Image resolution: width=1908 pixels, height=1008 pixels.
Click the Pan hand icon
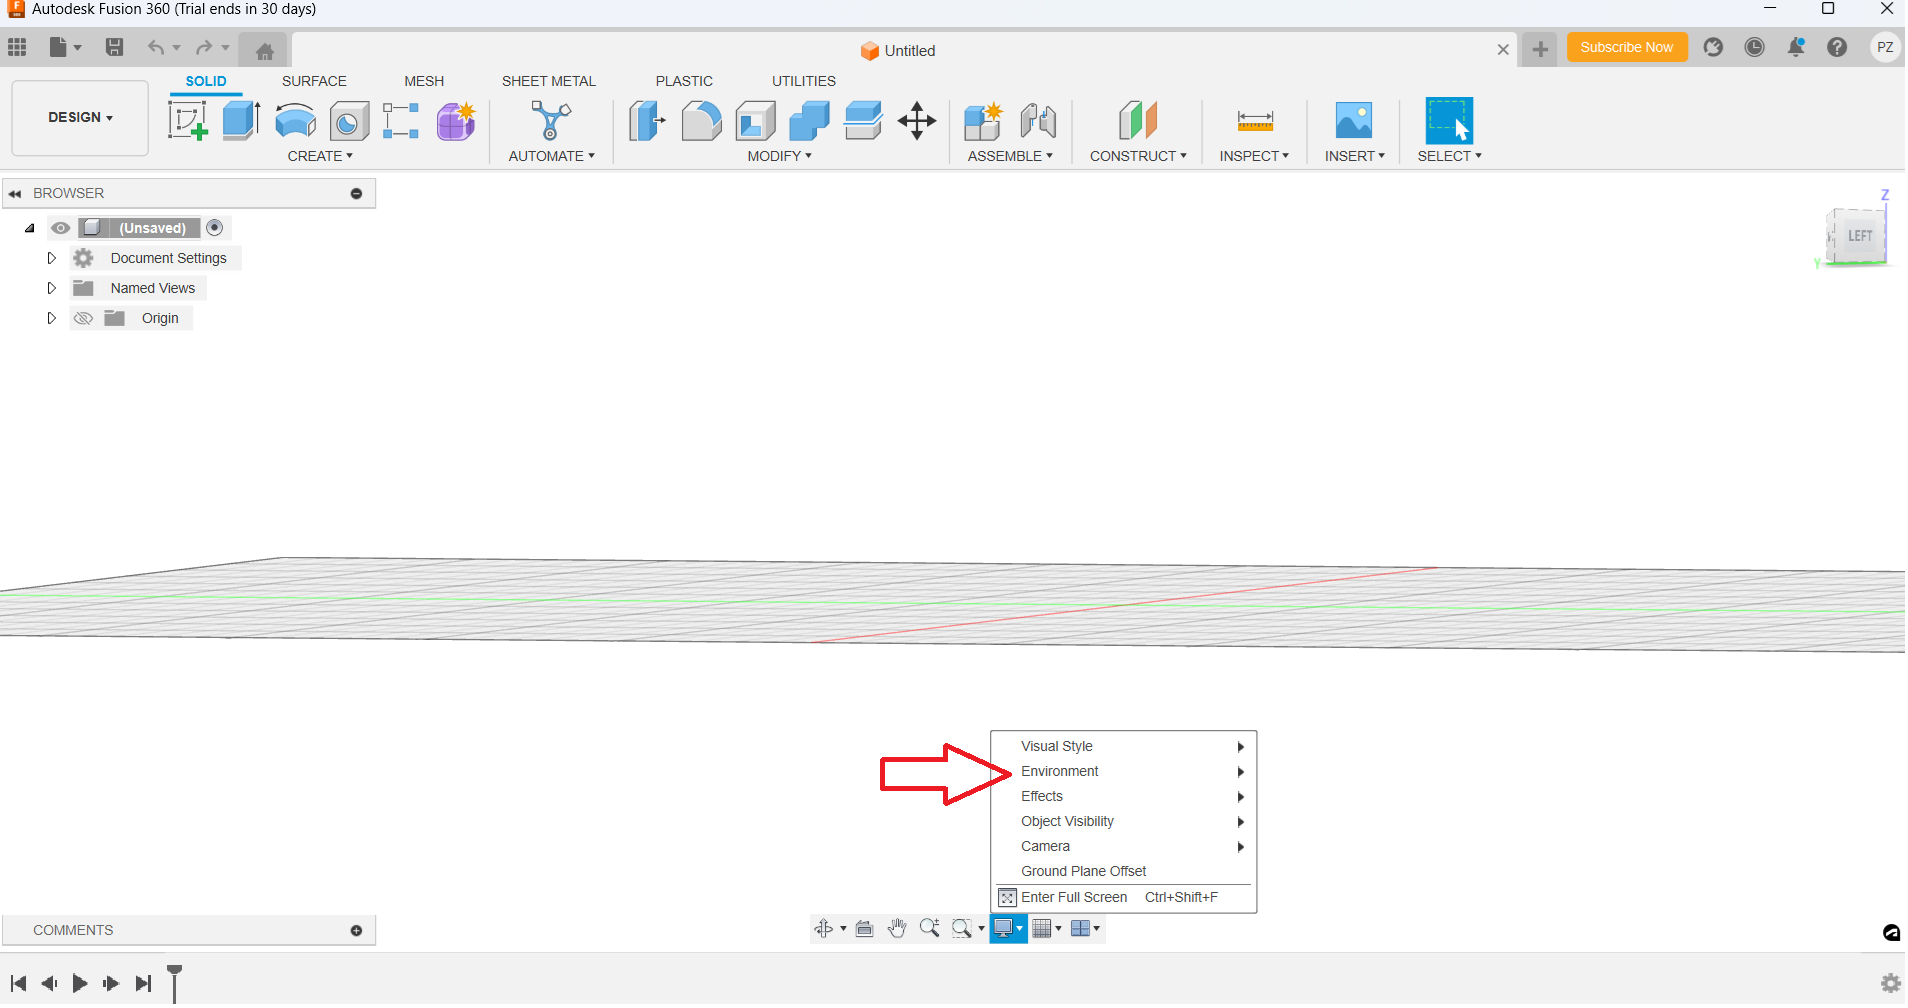click(897, 929)
